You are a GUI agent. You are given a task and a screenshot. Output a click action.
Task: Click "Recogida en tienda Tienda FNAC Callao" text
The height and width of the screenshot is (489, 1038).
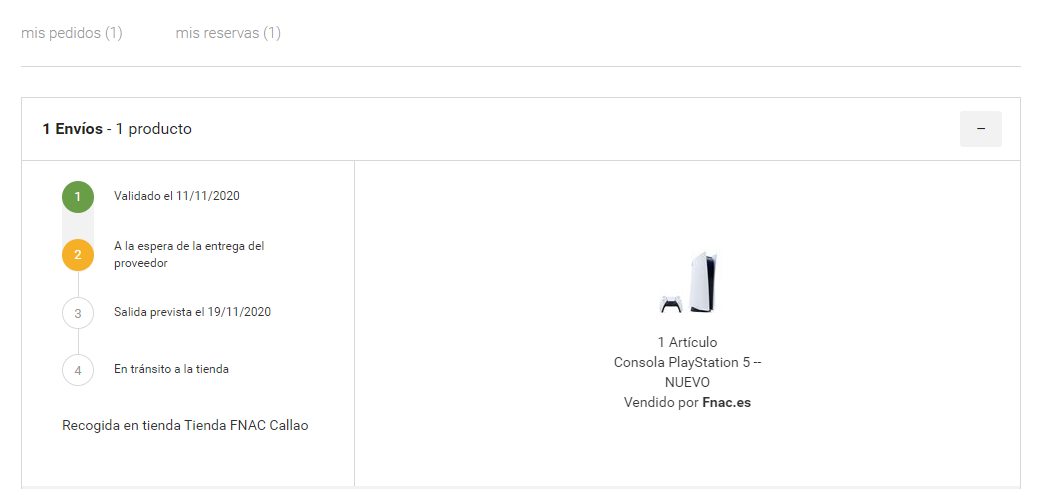[185, 425]
